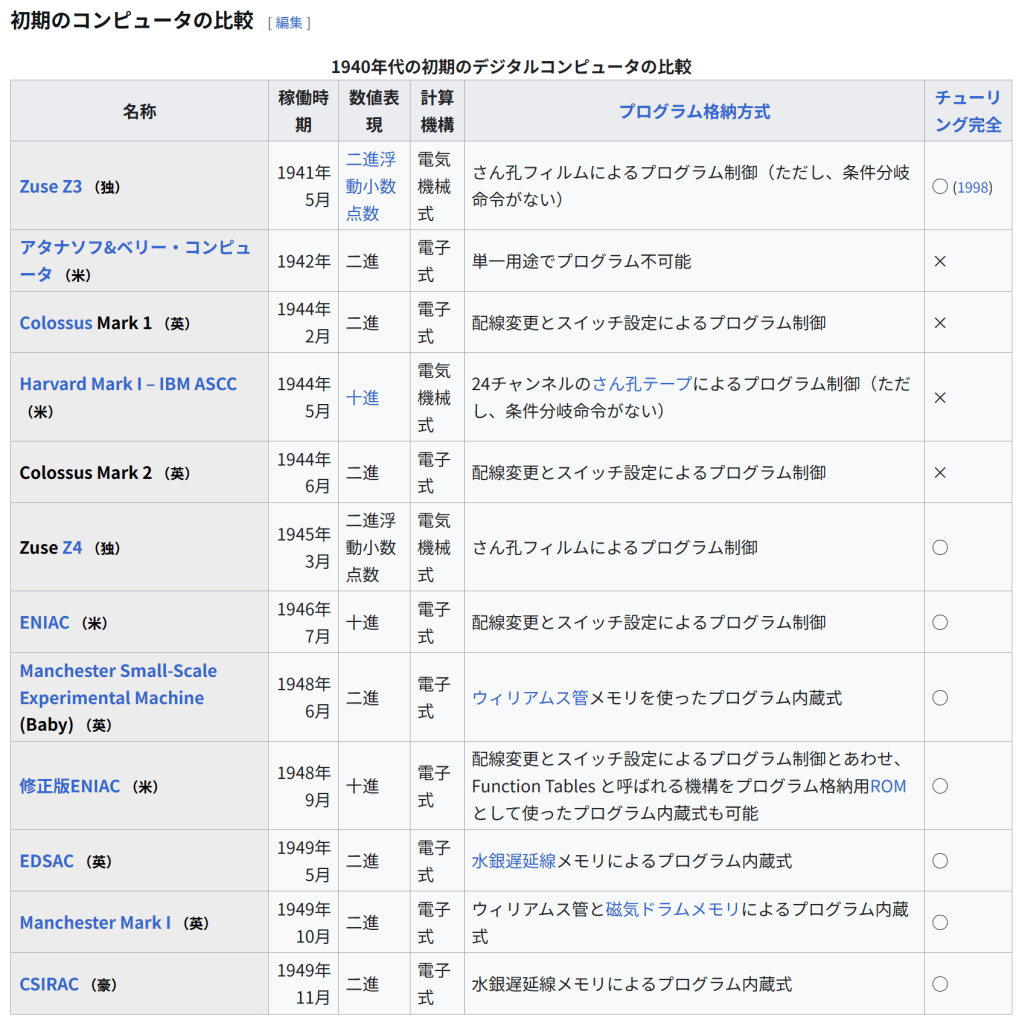
Task: Open Harvard Mark I – IBM ASCC link
Action: [128, 384]
